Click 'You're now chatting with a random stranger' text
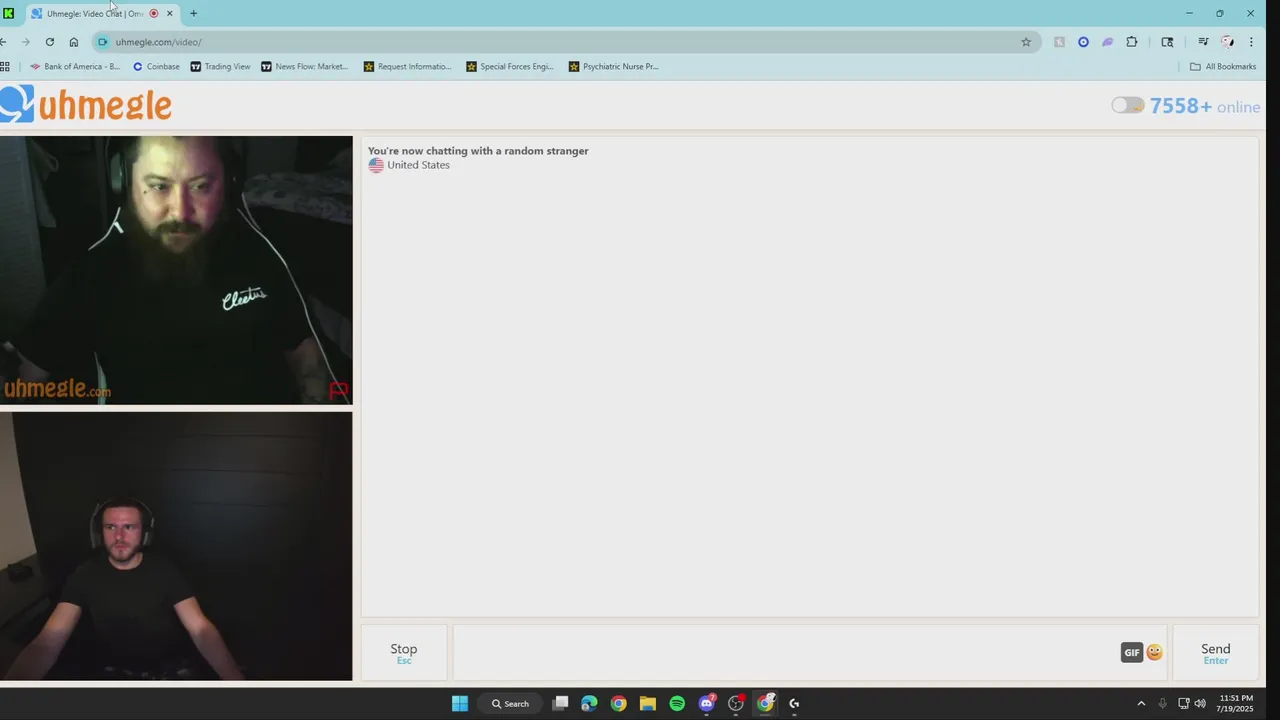The width and height of the screenshot is (1280, 720). click(478, 151)
